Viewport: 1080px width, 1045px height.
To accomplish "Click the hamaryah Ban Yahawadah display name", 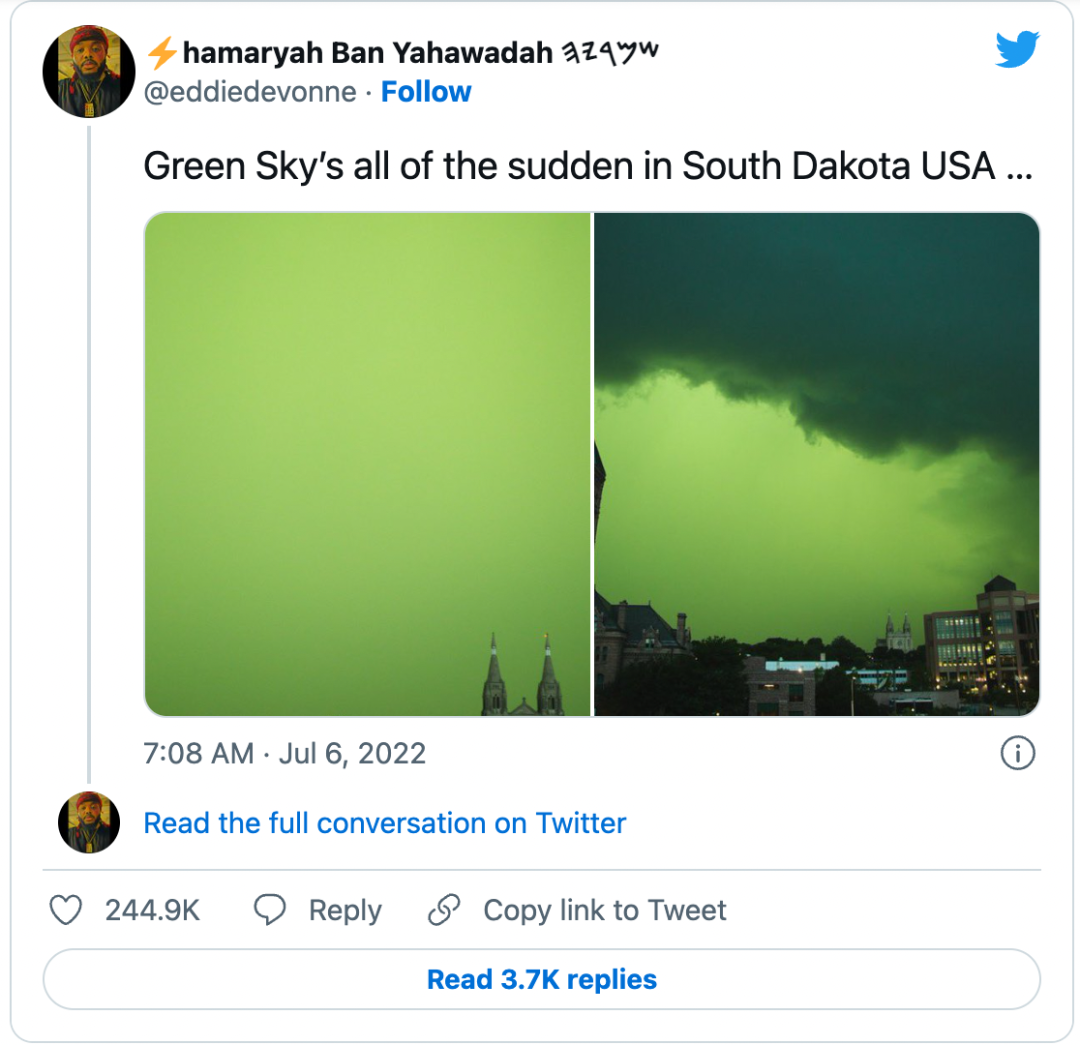I will pyautogui.click(x=367, y=52).
